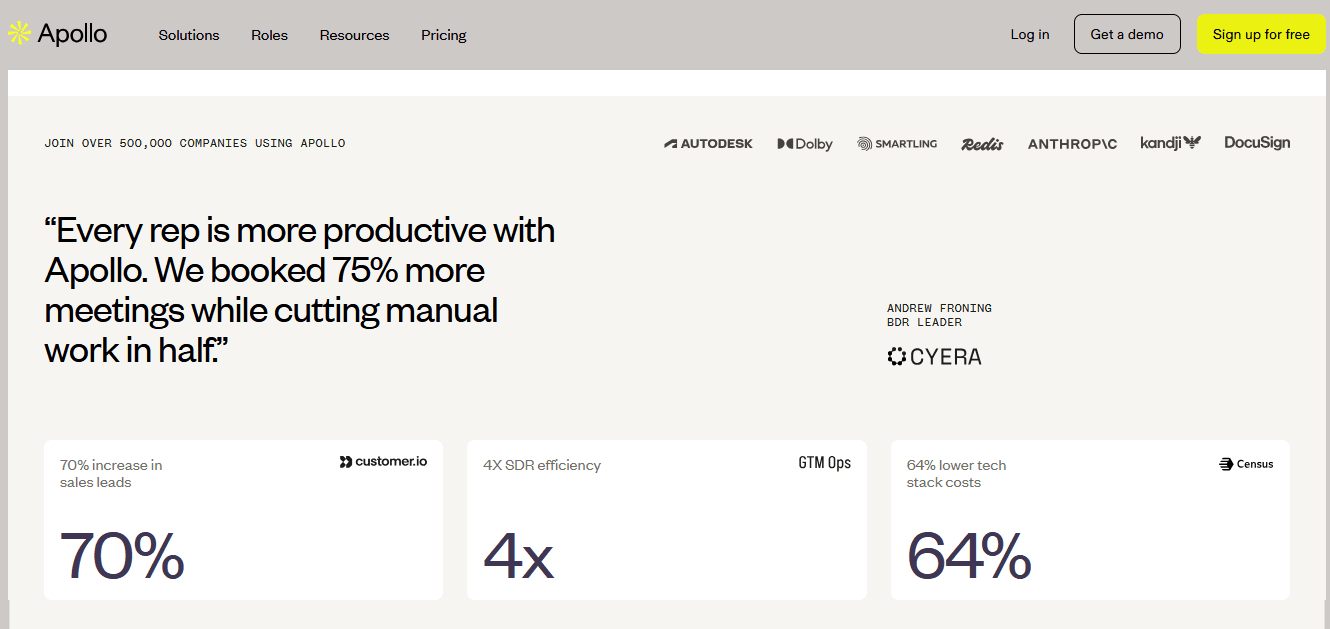This screenshot has width=1330, height=629.
Task: Open the Solutions navigation dropdown
Action: coord(189,35)
